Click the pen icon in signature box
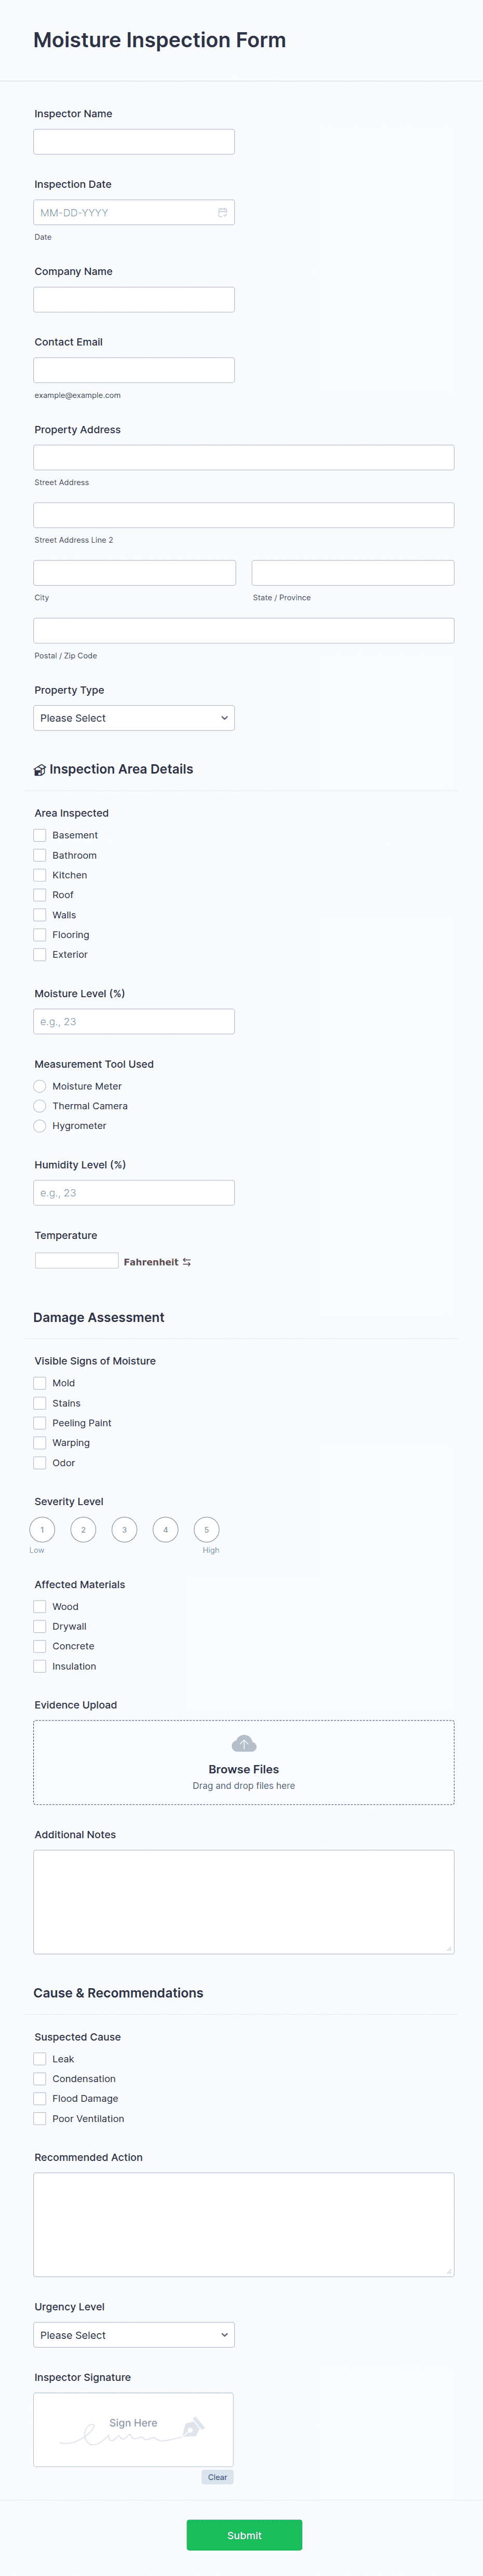The image size is (483, 2576). point(194,2426)
